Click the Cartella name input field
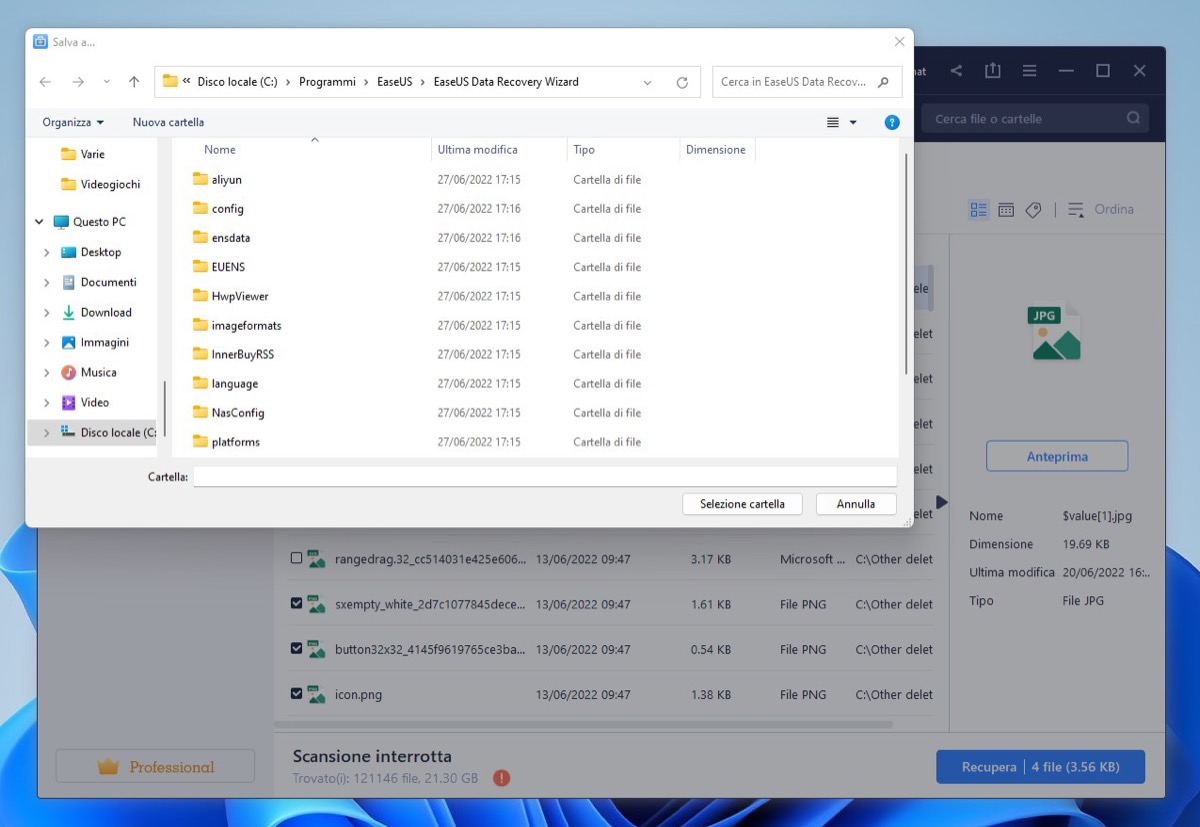This screenshot has height=827, width=1200. point(545,477)
